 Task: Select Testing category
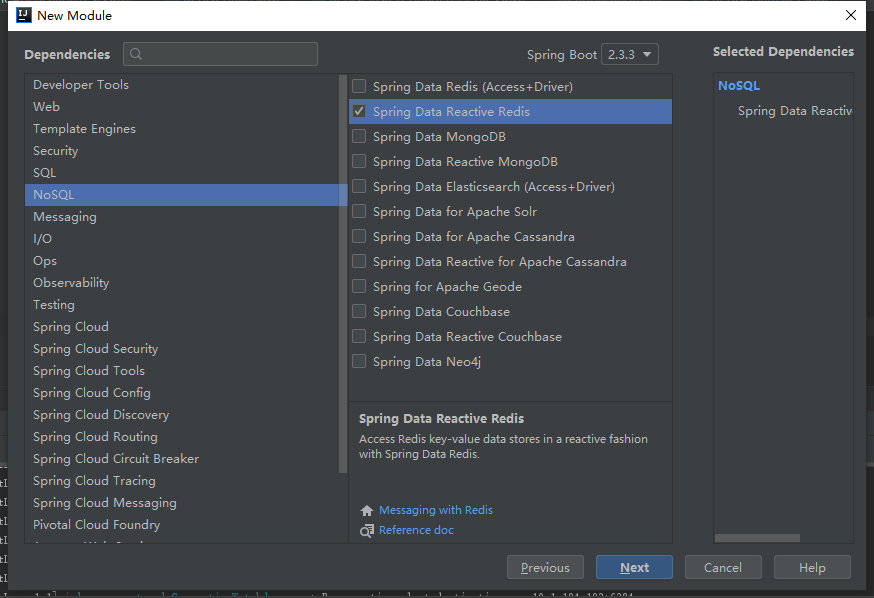[182, 305]
